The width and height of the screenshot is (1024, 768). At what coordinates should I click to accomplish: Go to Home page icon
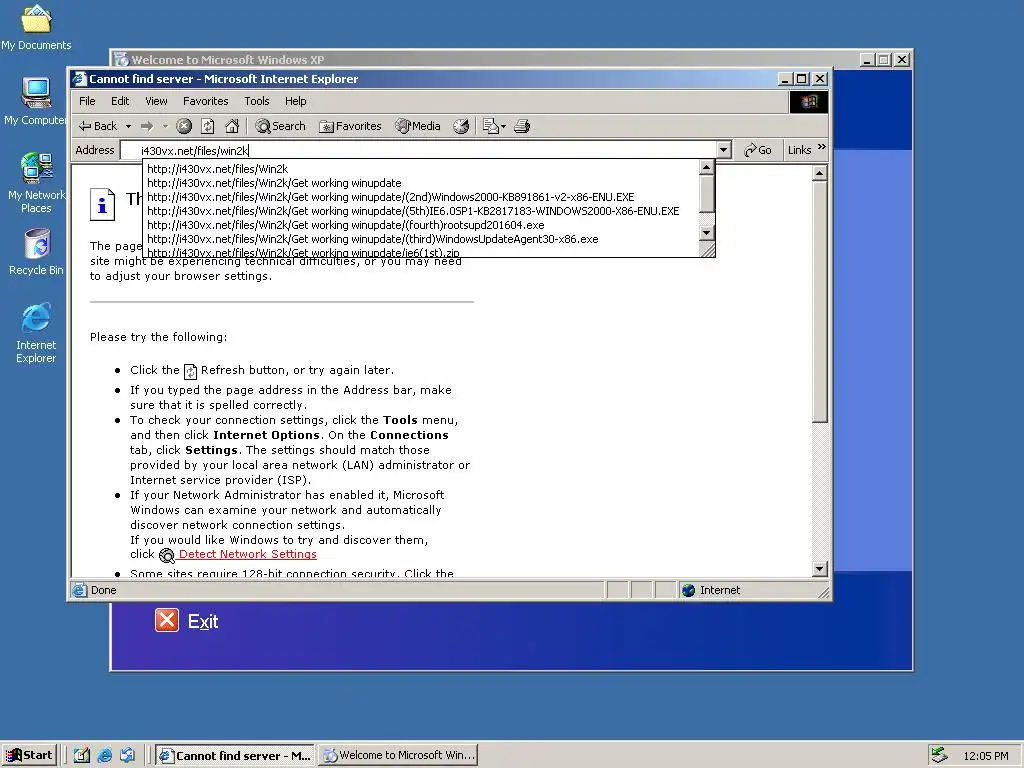(x=232, y=126)
